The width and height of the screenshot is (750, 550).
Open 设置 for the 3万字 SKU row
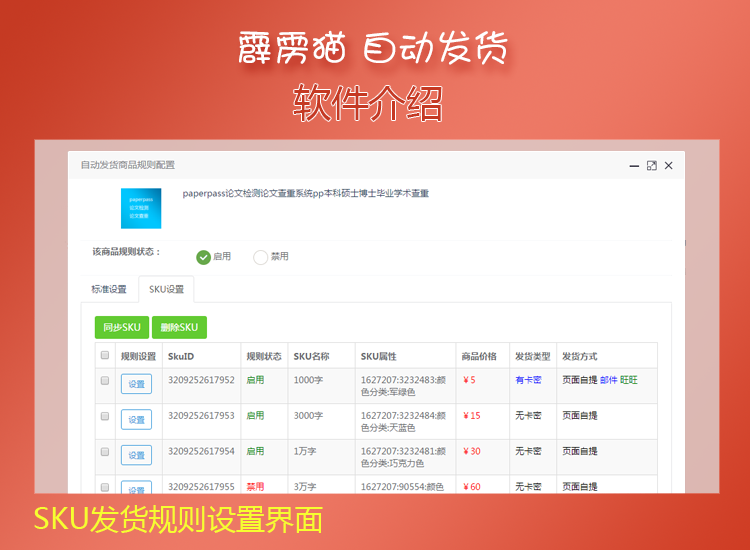136,487
